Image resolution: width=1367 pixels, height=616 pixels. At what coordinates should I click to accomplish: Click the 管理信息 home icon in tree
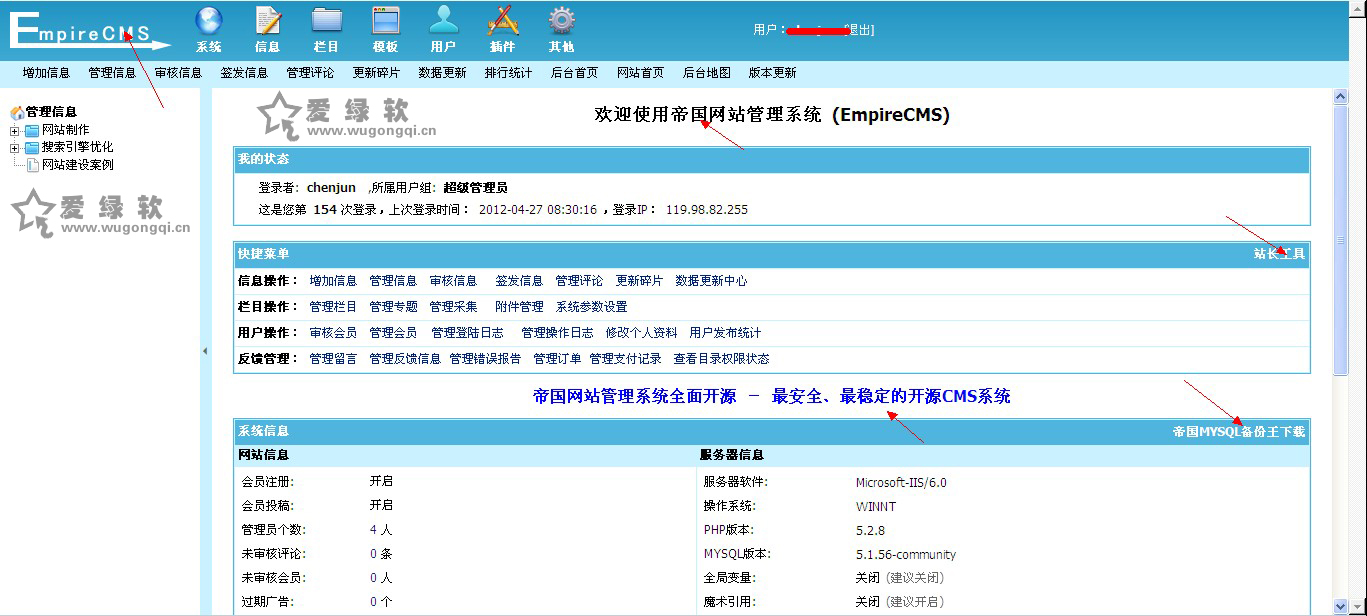pos(17,113)
